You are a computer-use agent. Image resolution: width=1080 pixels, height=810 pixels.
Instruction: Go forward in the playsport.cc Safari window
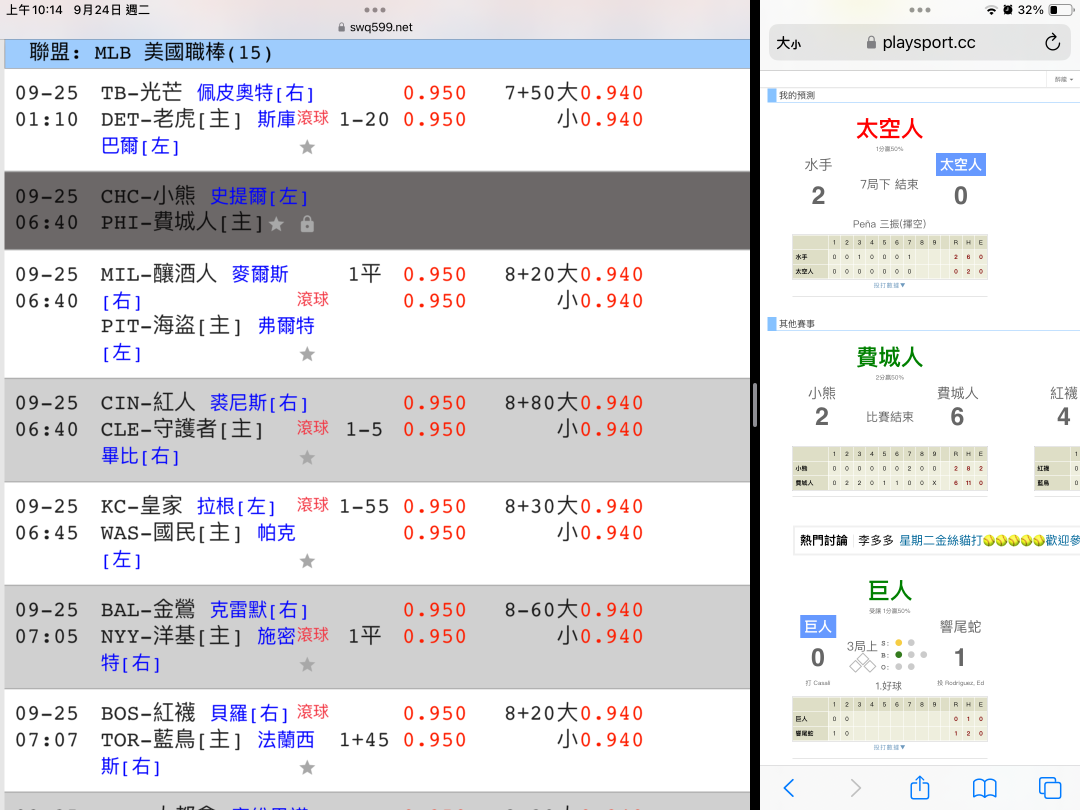(x=855, y=787)
